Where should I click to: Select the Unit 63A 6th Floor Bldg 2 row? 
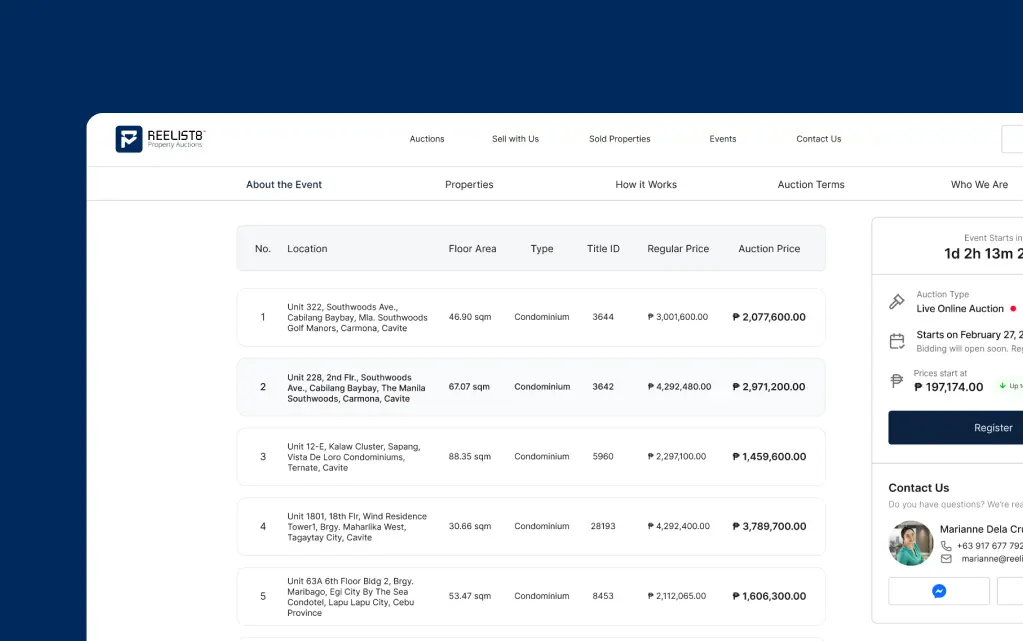pos(531,597)
